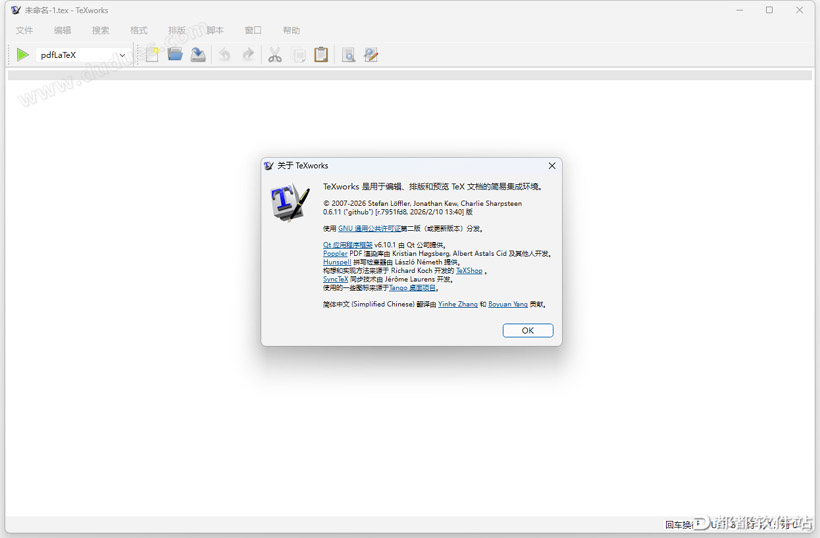Open the 帮助 menu

click(x=291, y=30)
